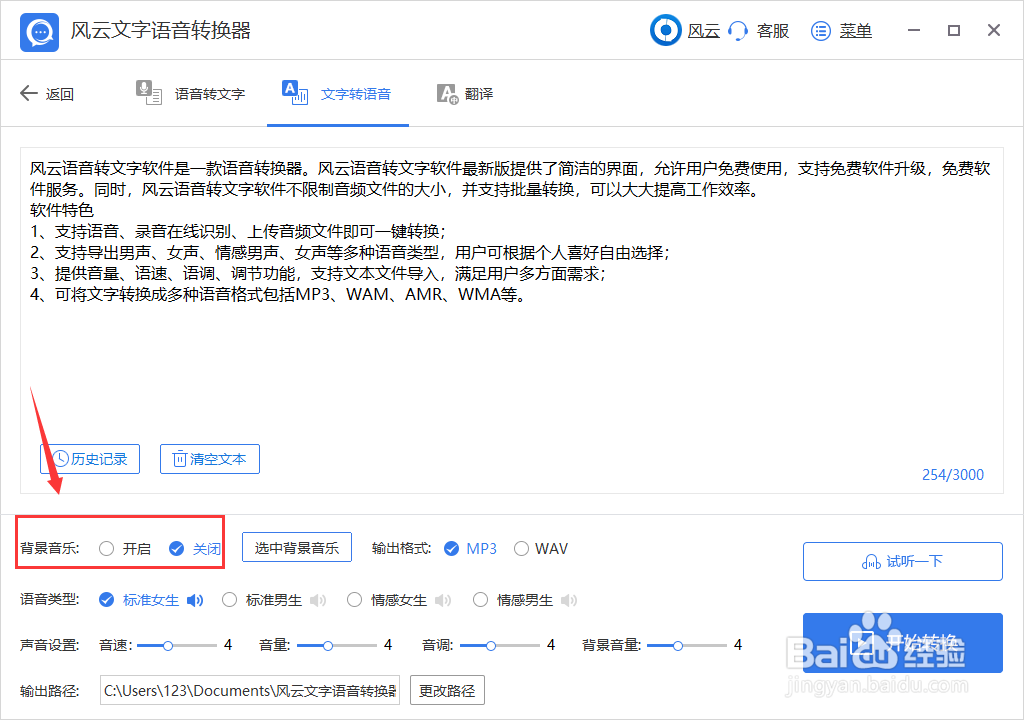The height and width of the screenshot is (720, 1024).
Task: Select 标准男生 voice type
Action: 229,600
